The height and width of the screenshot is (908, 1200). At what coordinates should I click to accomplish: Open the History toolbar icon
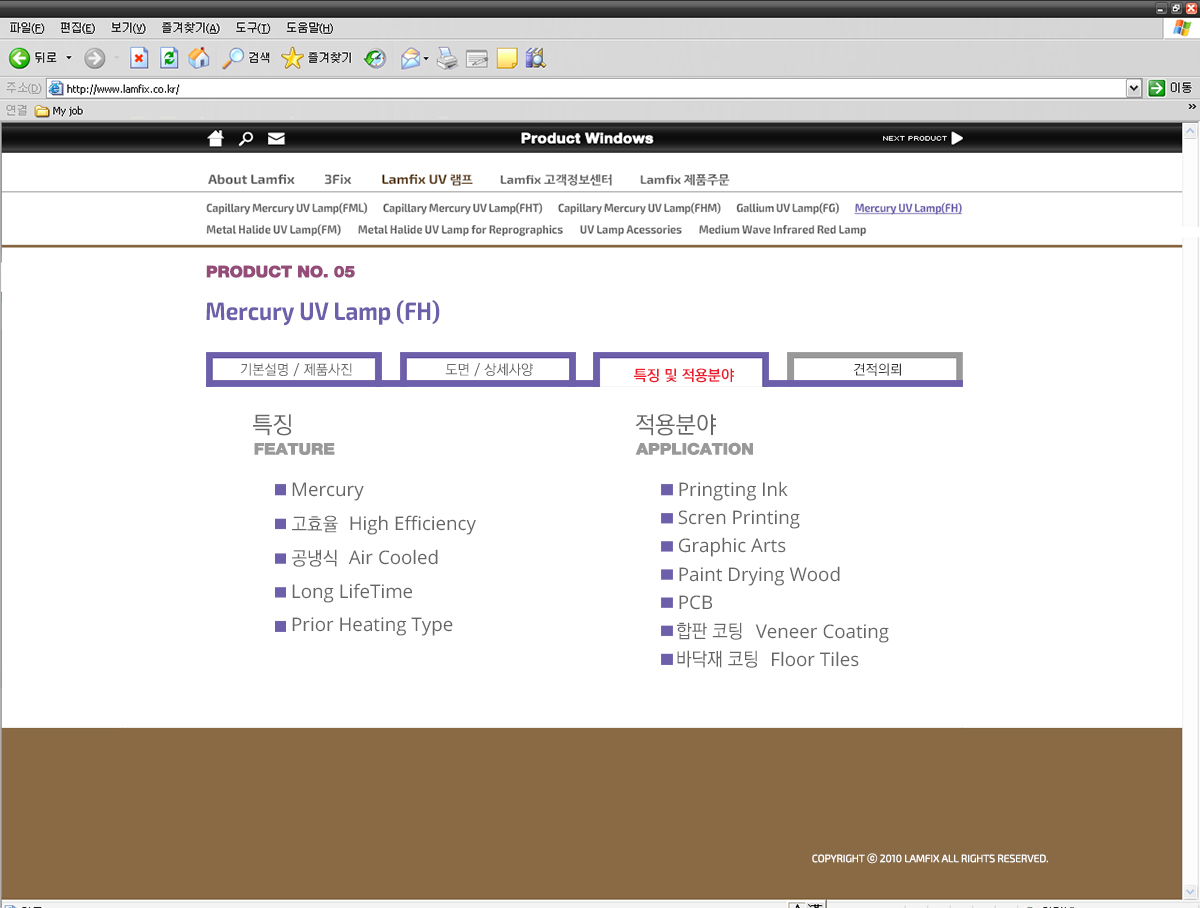click(x=375, y=58)
